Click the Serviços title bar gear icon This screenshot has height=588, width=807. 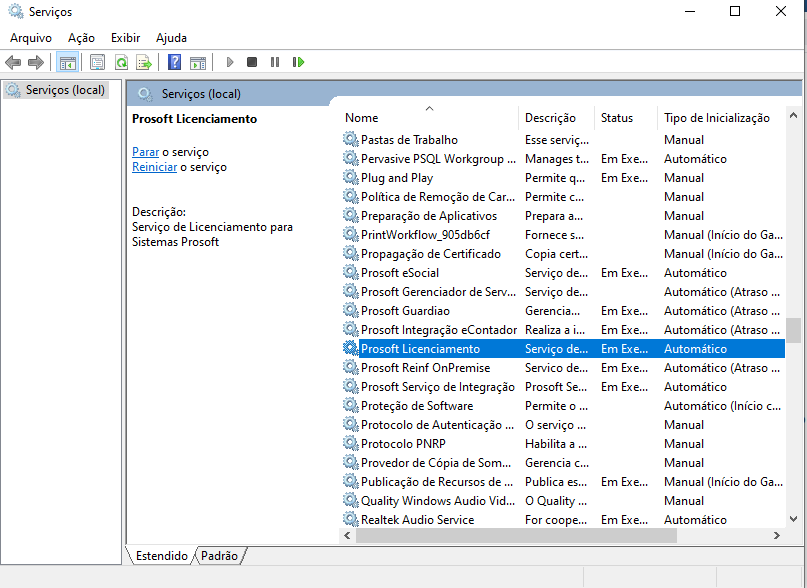(x=16, y=11)
